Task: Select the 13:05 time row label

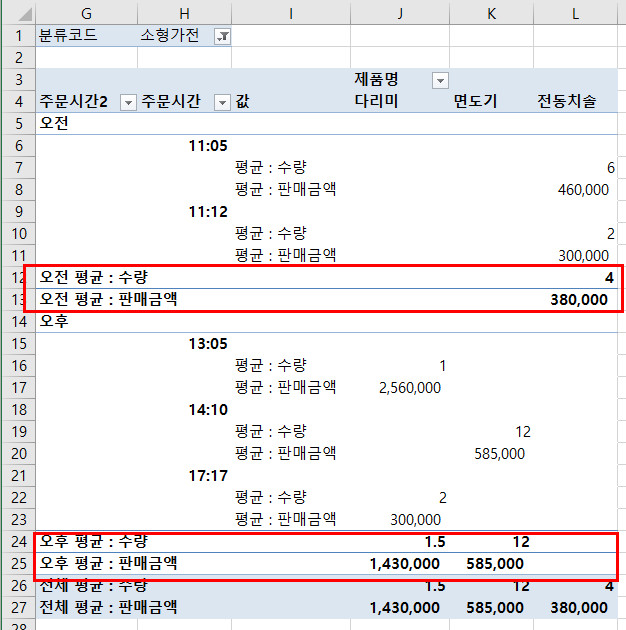Action: (x=208, y=343)
